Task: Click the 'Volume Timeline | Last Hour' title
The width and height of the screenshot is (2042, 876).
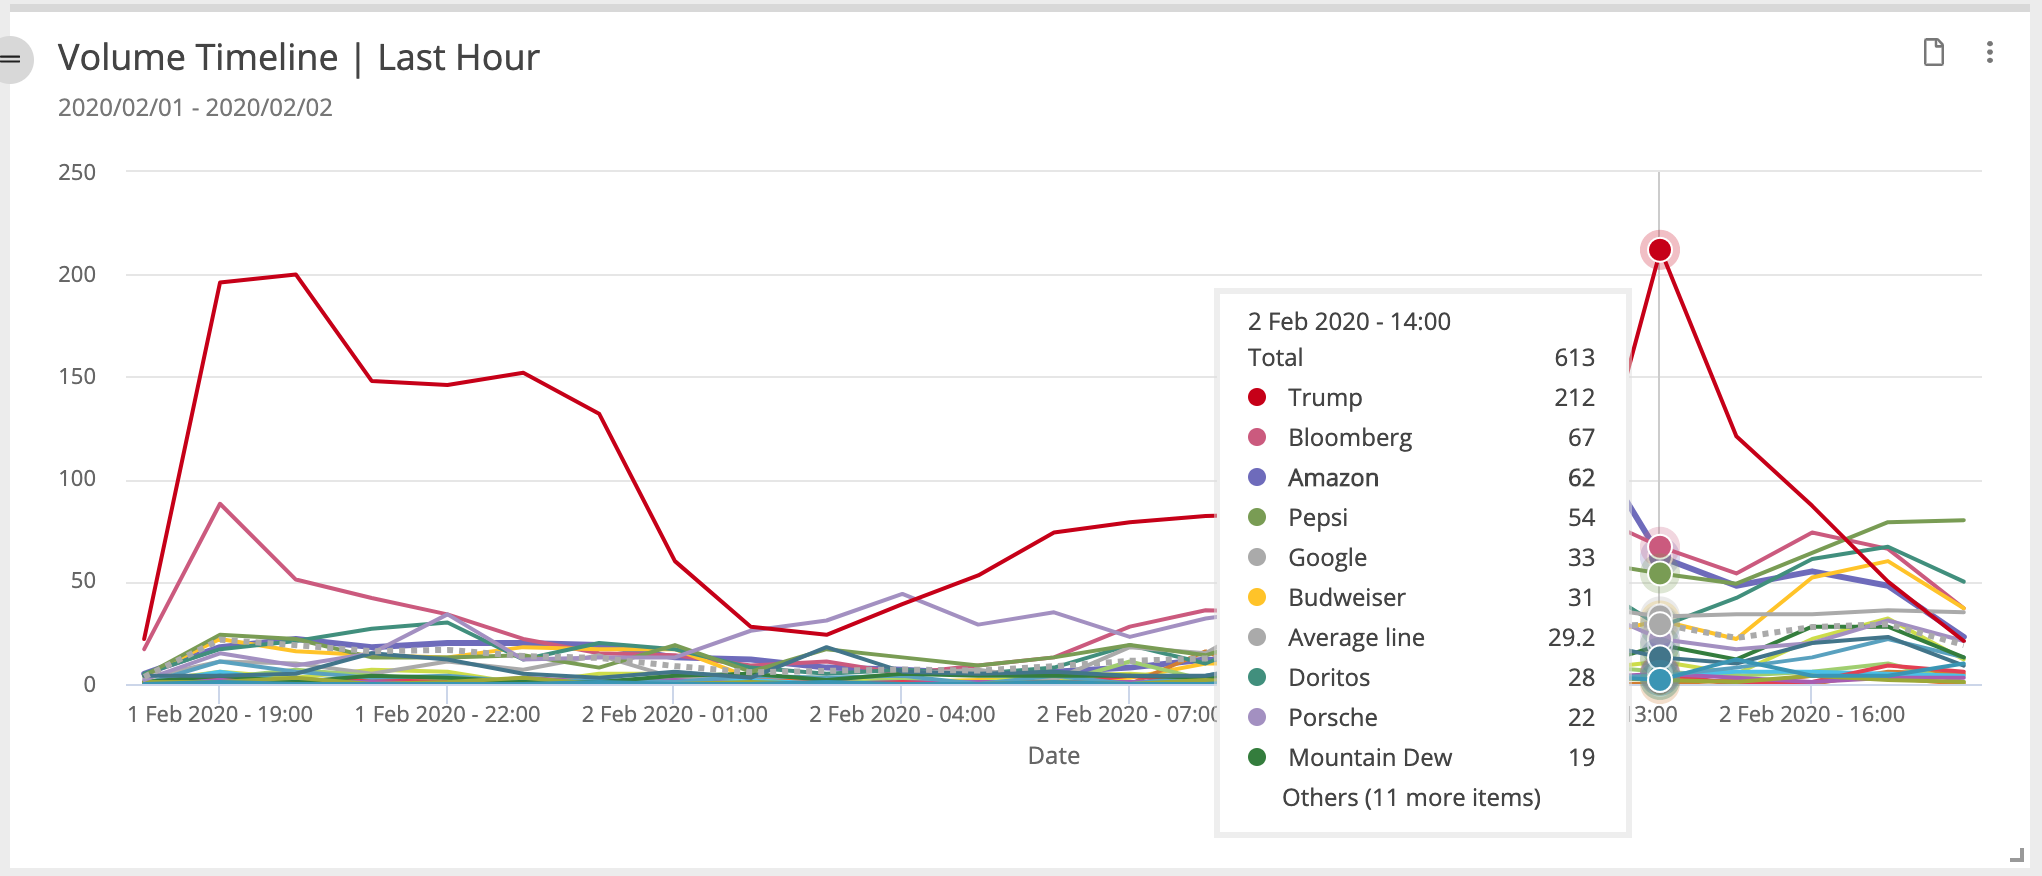Action: coord(298,58)
